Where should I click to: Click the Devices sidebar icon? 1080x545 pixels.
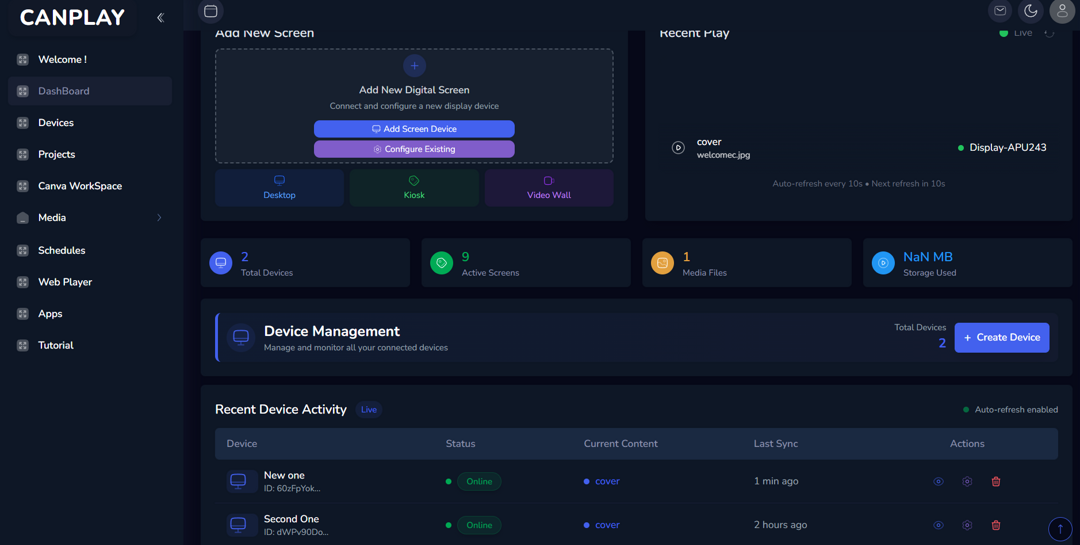tap(23, 123)
